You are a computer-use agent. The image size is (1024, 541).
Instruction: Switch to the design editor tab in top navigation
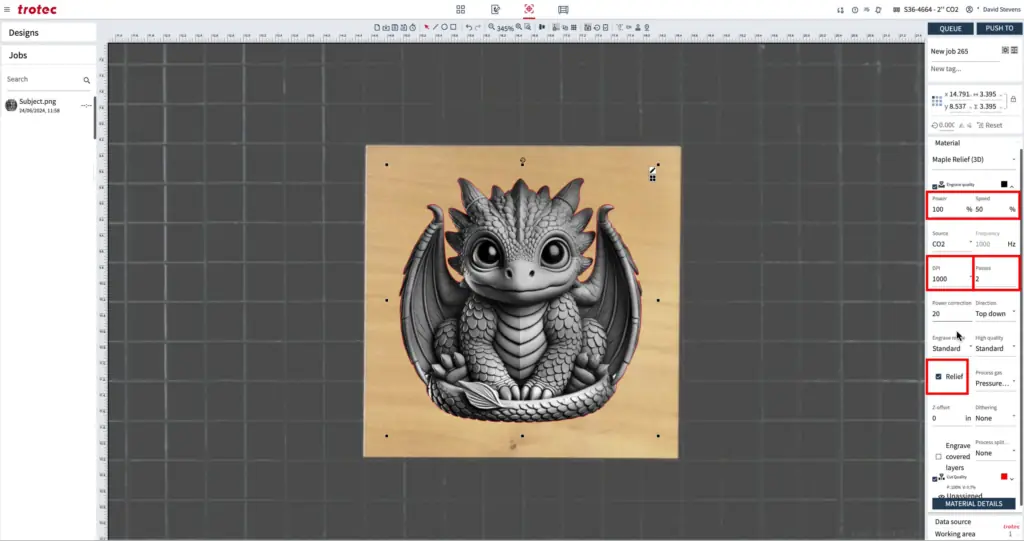point(495,9)
